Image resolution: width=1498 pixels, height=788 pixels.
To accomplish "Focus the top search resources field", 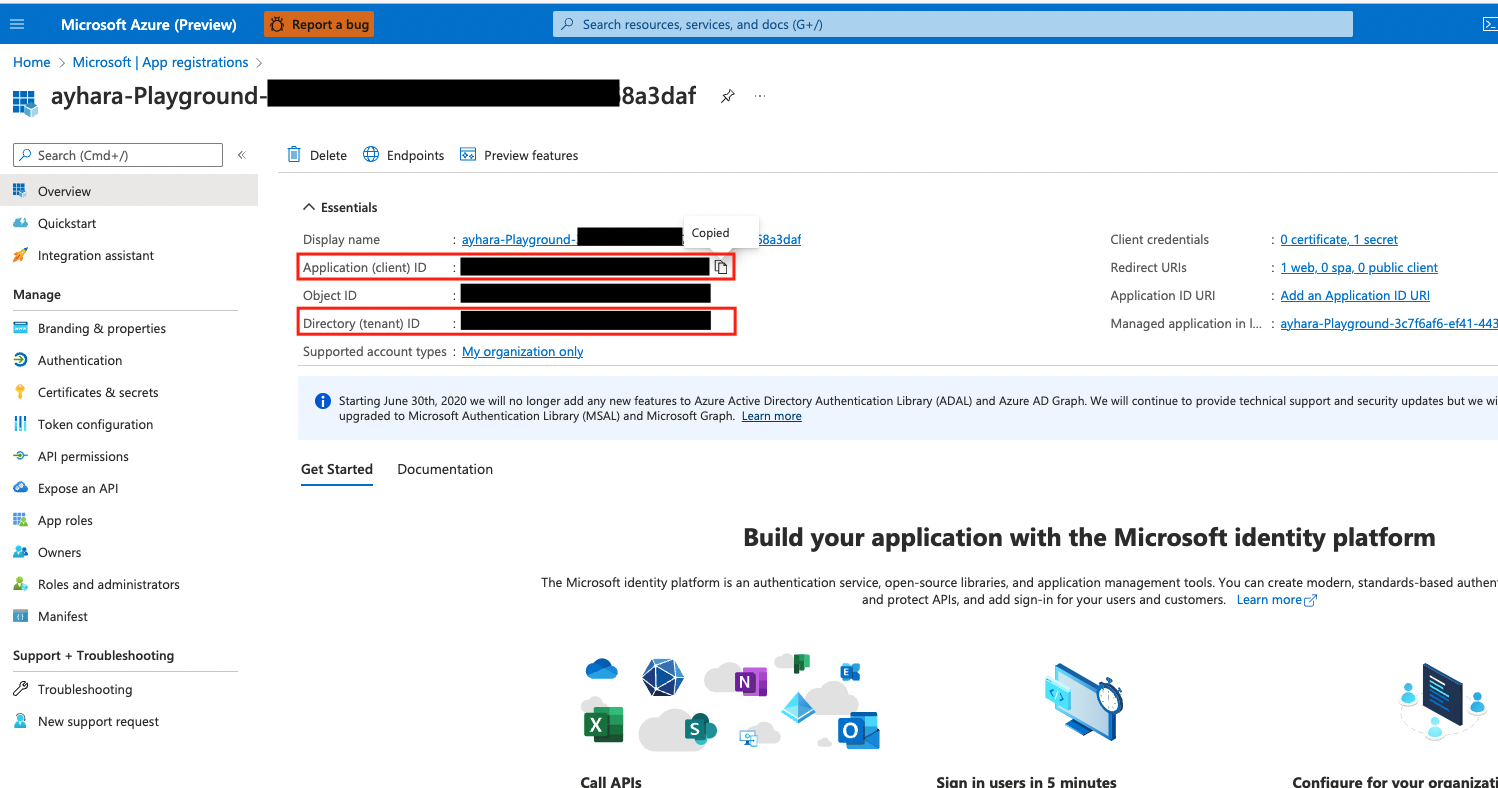I will 953,24.
